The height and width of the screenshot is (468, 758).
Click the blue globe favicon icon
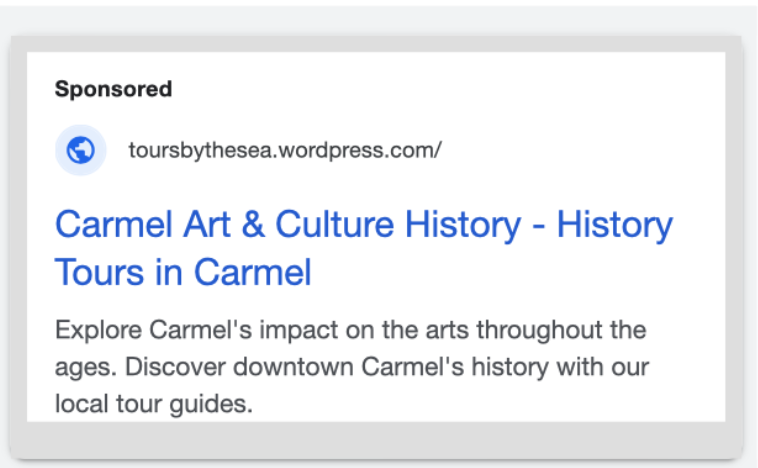coord(81,150)
